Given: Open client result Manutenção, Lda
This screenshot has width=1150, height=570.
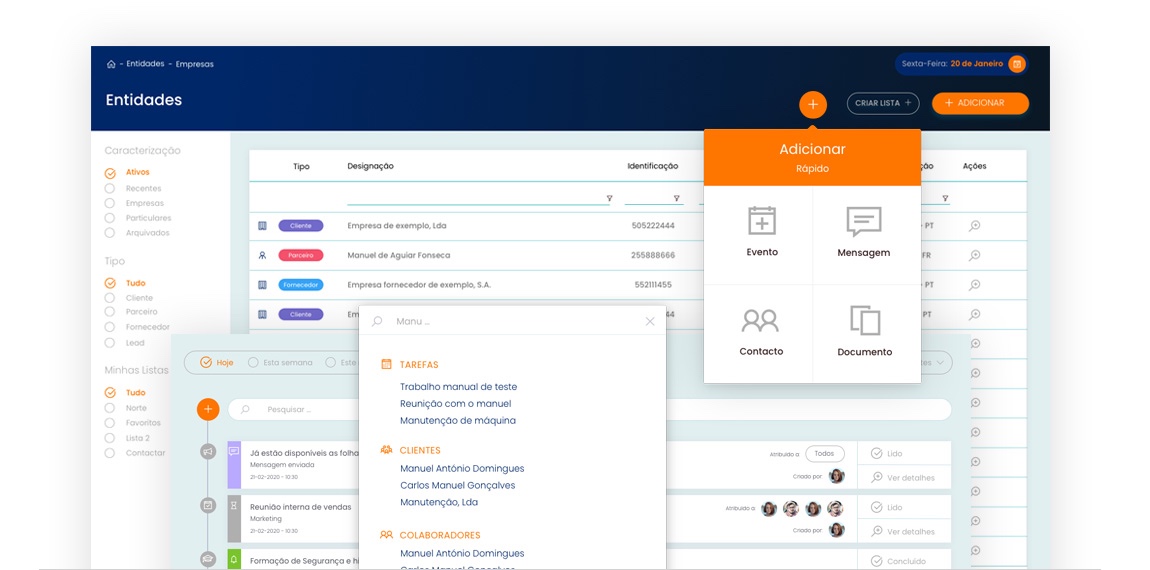Looking at the screenshot, I should 439,502.
